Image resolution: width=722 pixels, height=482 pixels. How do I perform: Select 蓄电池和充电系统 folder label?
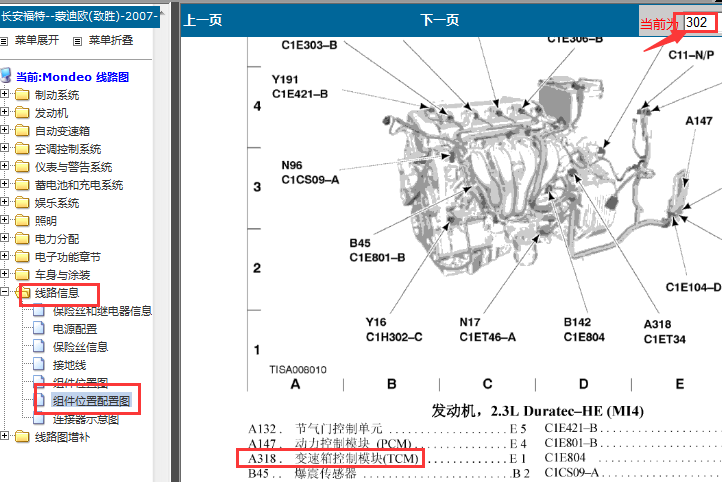(x=79, y=185)
